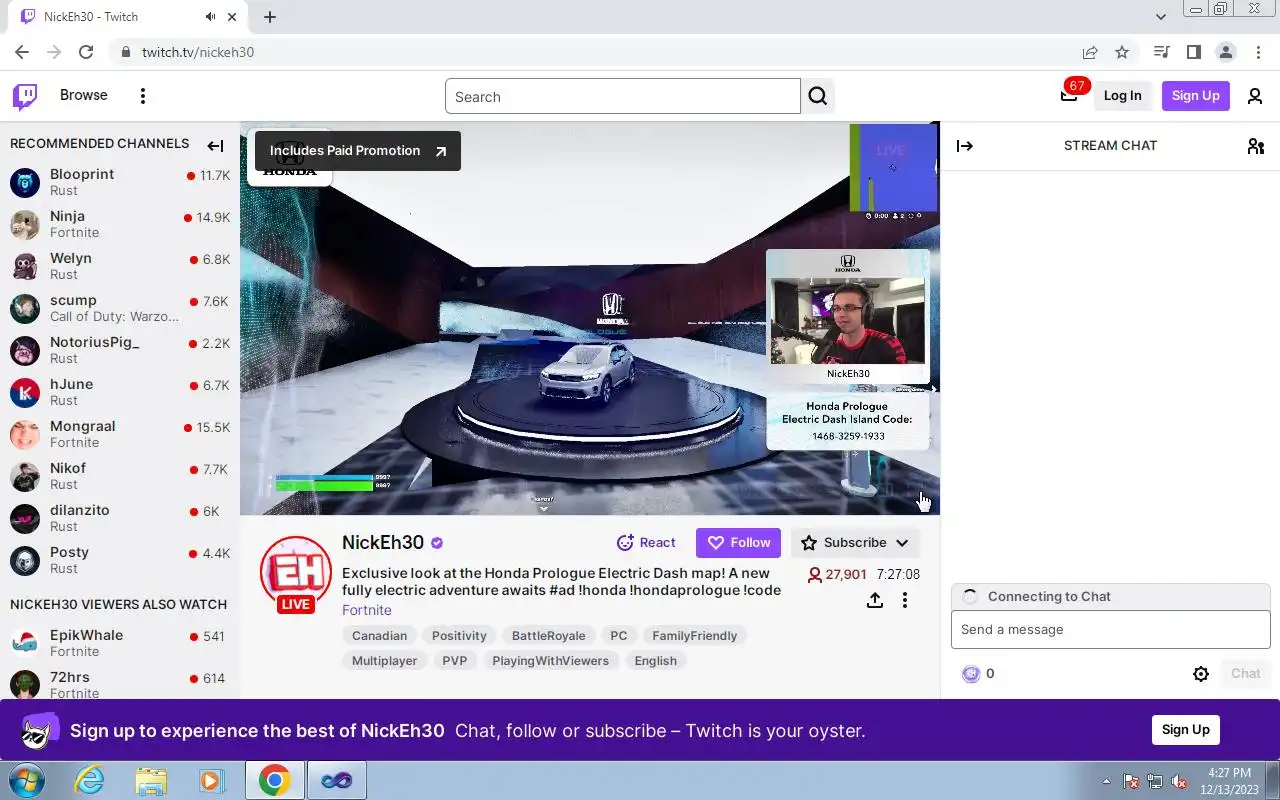
Task: Collapse the recommended channels sidebar
Action: pyautogui.click(x=215, y=146)
